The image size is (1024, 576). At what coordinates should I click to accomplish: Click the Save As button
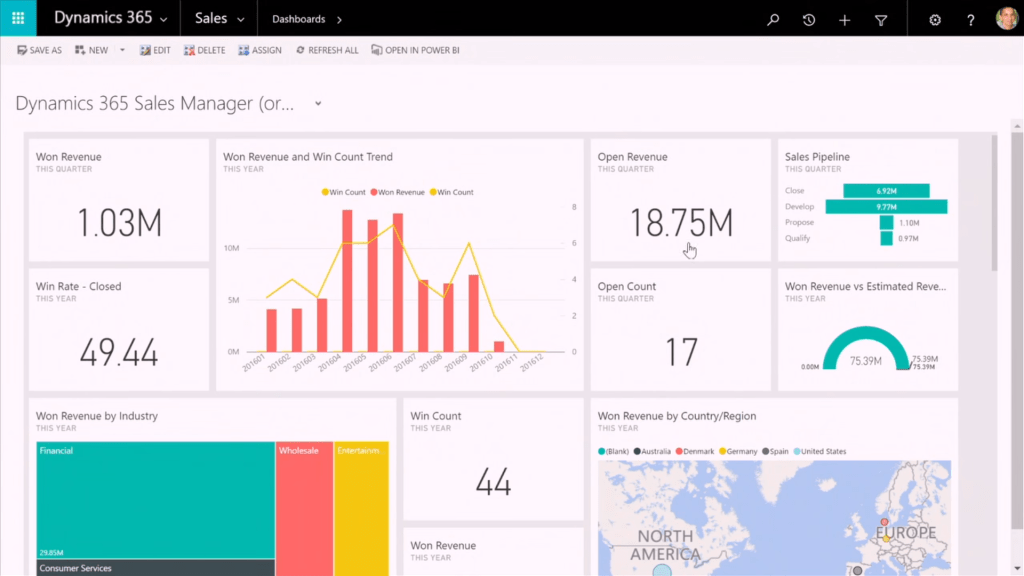point(39,49)
